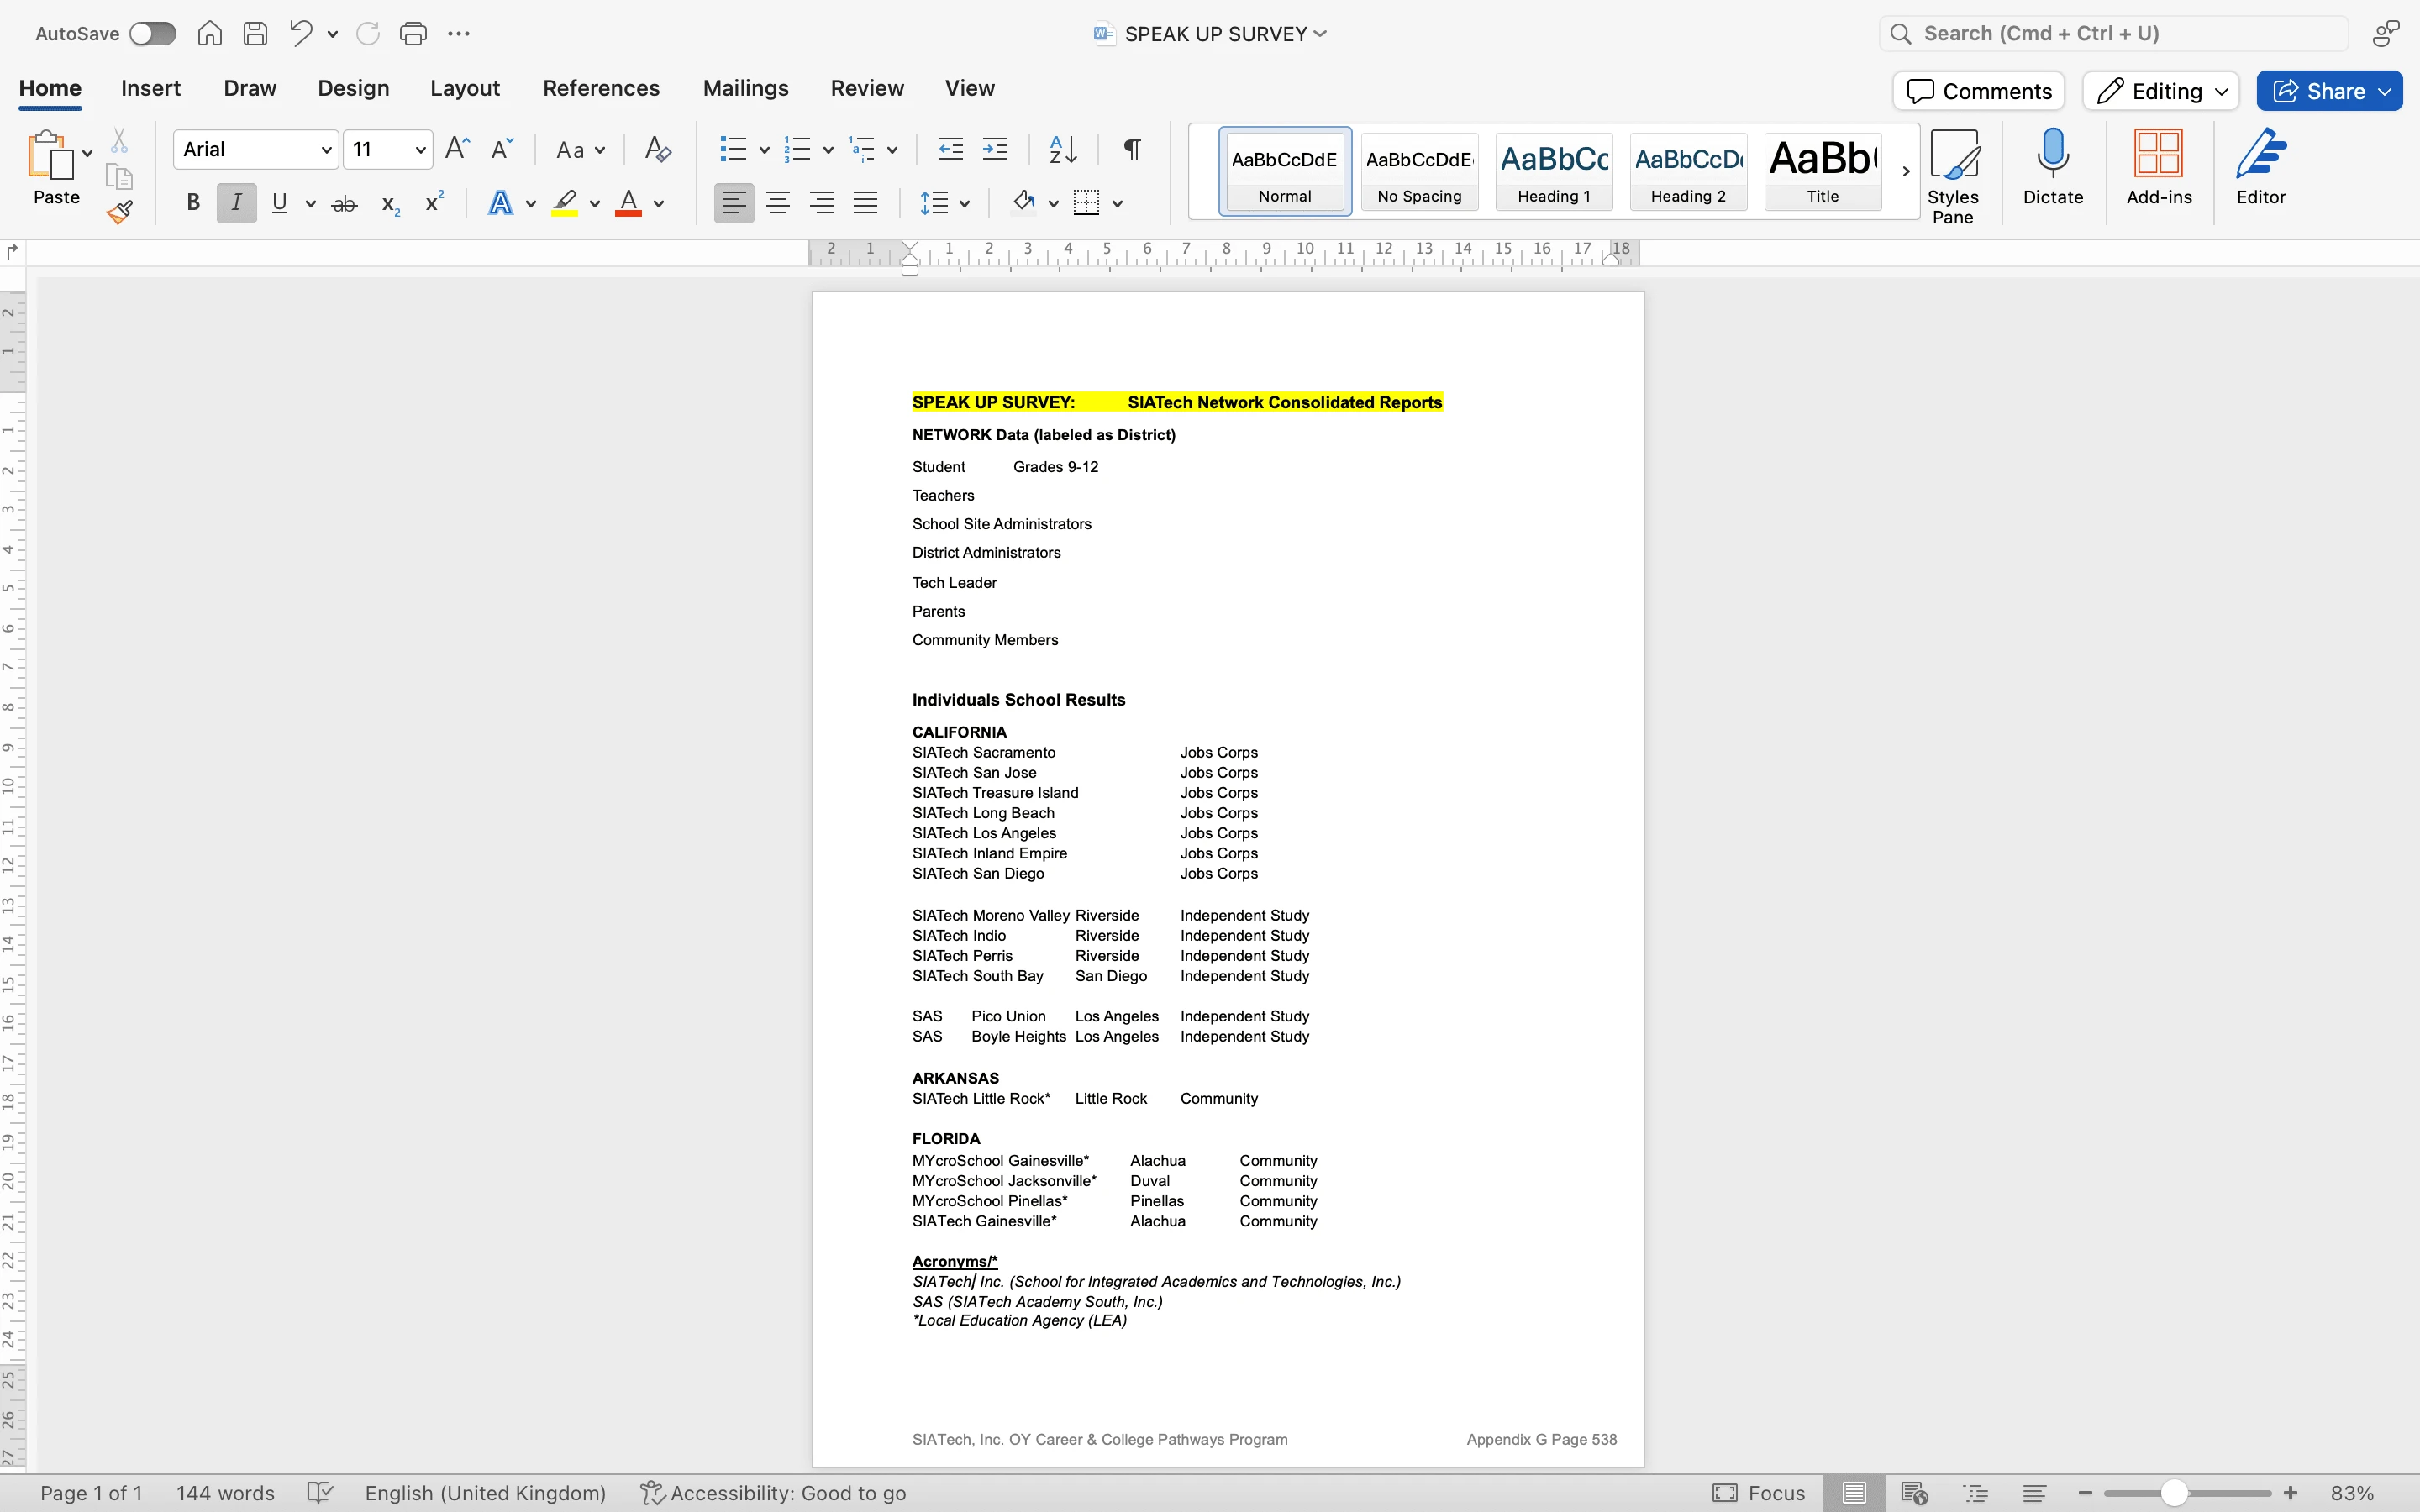Viewport: 2420px width, 1512px height.
Task: Toggle Bold formatting
Action: (x=193, y=203)
